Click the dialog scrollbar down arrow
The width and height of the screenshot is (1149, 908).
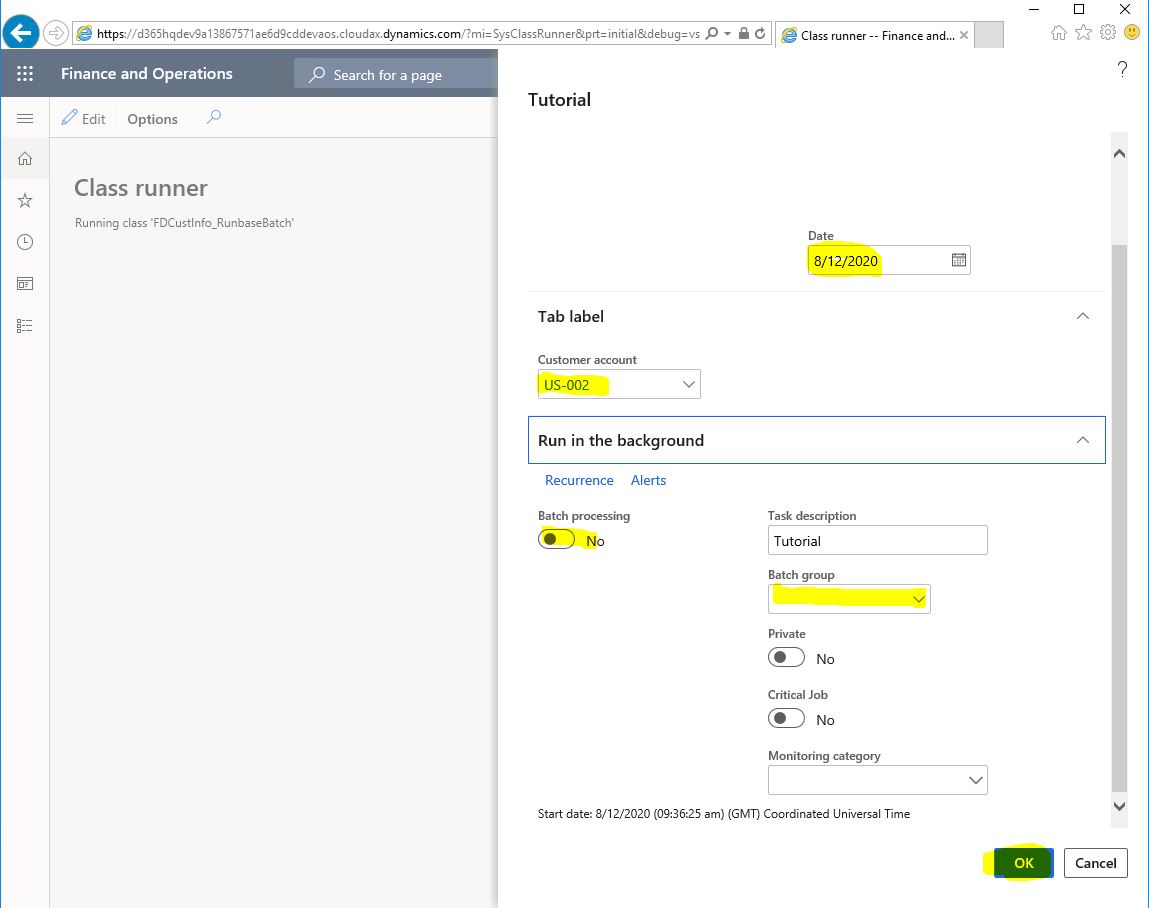point(1119,806)
